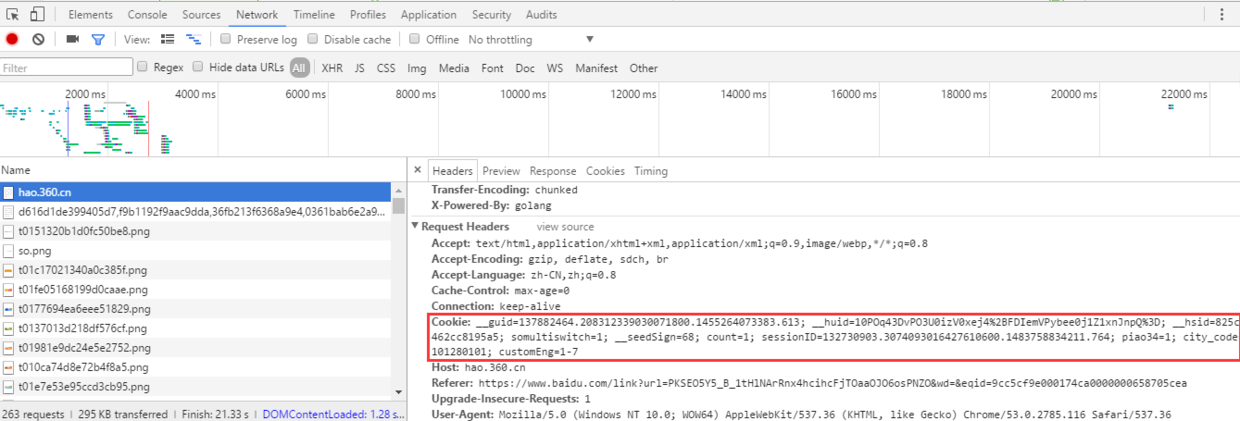This screenshot has width=1240, height=421.
Task: Open the Application tab
Action: pyautogui.click(x=428, y=15)
